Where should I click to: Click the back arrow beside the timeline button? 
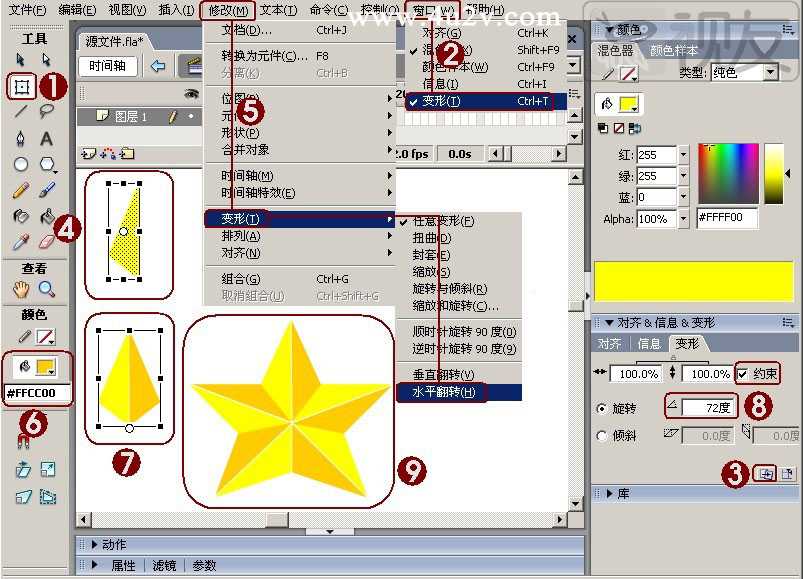coord(158,66)
